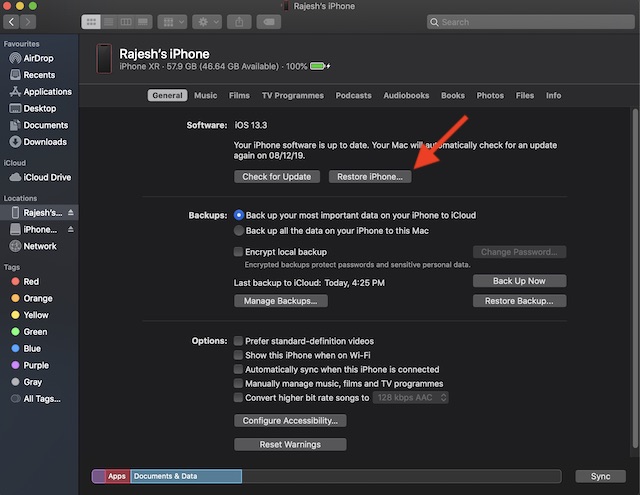The width and height of the screenshot is (640, 495).
Task: Switch to the Podcasts tab
Action: pos(353,95)
